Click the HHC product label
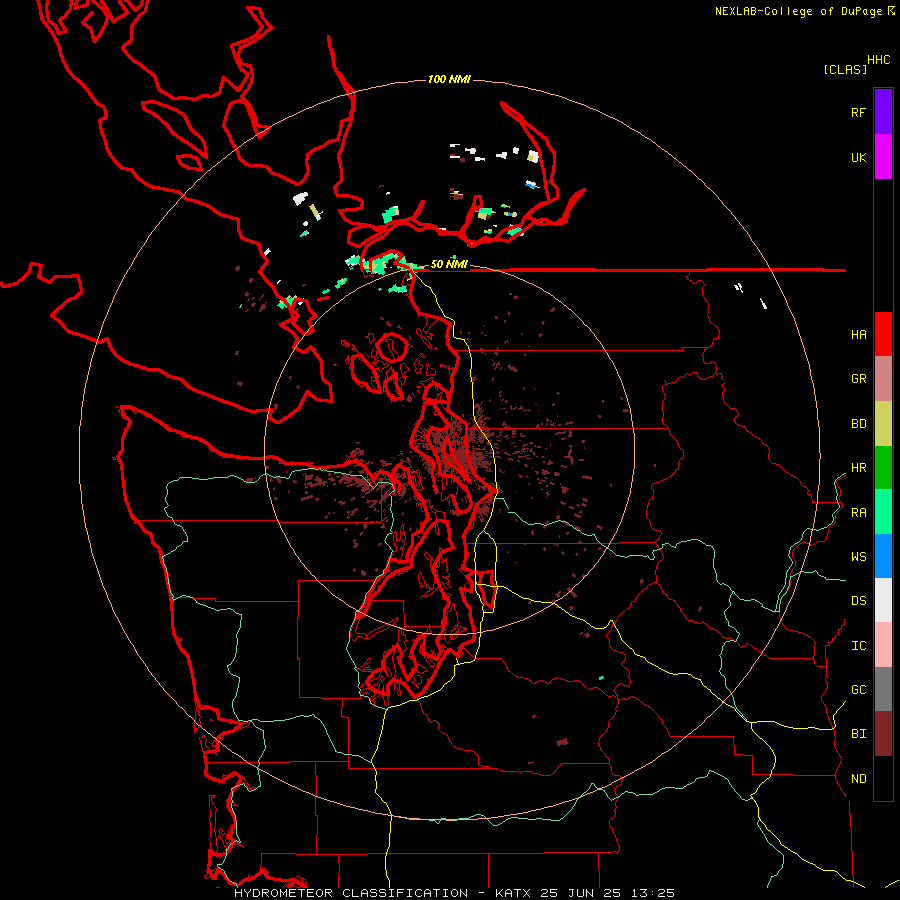This screenshot has width=900, height=900. coord(879,60)
